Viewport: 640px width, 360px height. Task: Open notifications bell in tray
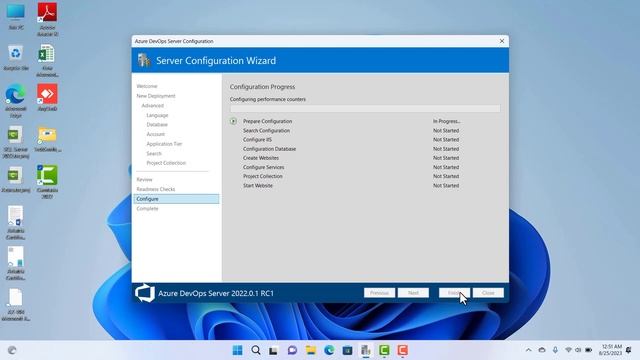click(x=629, y=350)
